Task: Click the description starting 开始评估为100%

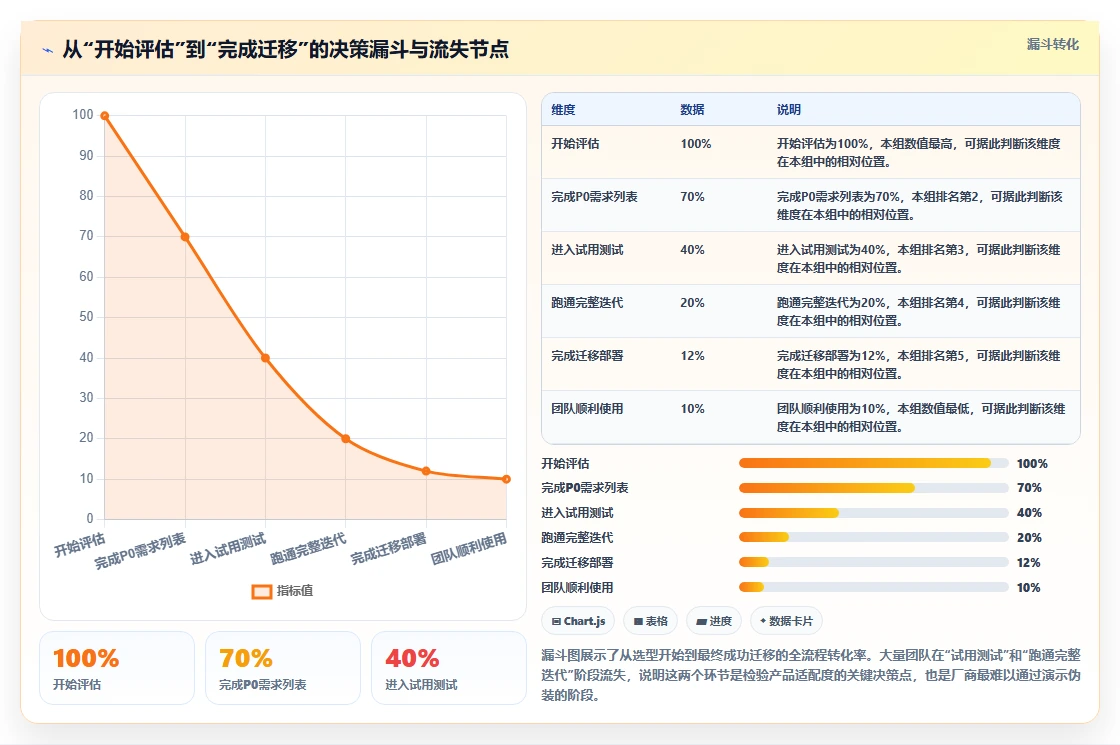Action: pos(919,152)
